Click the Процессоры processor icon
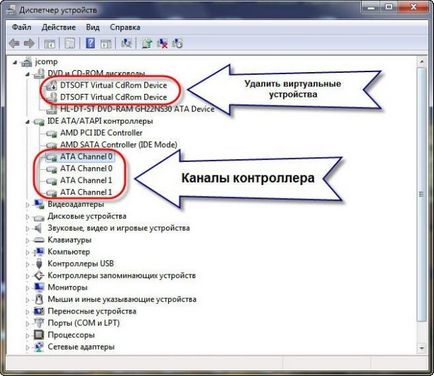The width and height of the screenshot is (434, 376). pos(39,335)
